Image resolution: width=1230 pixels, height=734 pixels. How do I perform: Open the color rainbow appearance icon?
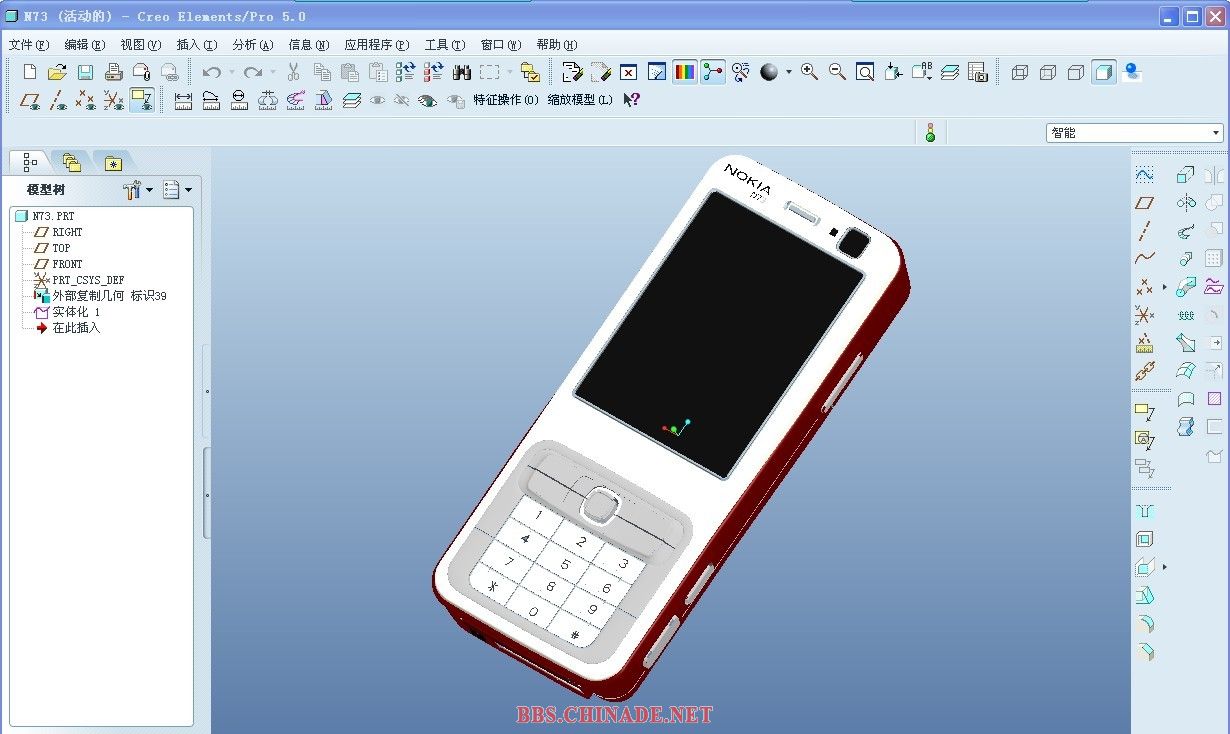[x=685, y=72]
